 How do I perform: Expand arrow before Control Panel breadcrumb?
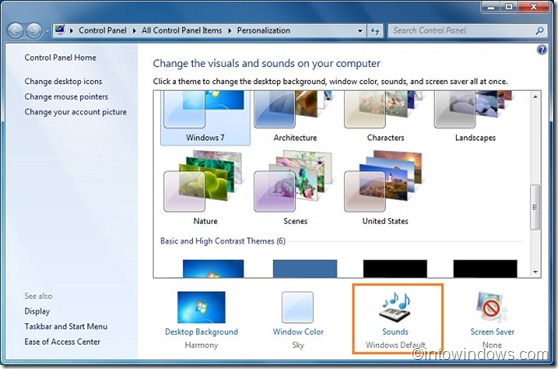click(72, 31)
